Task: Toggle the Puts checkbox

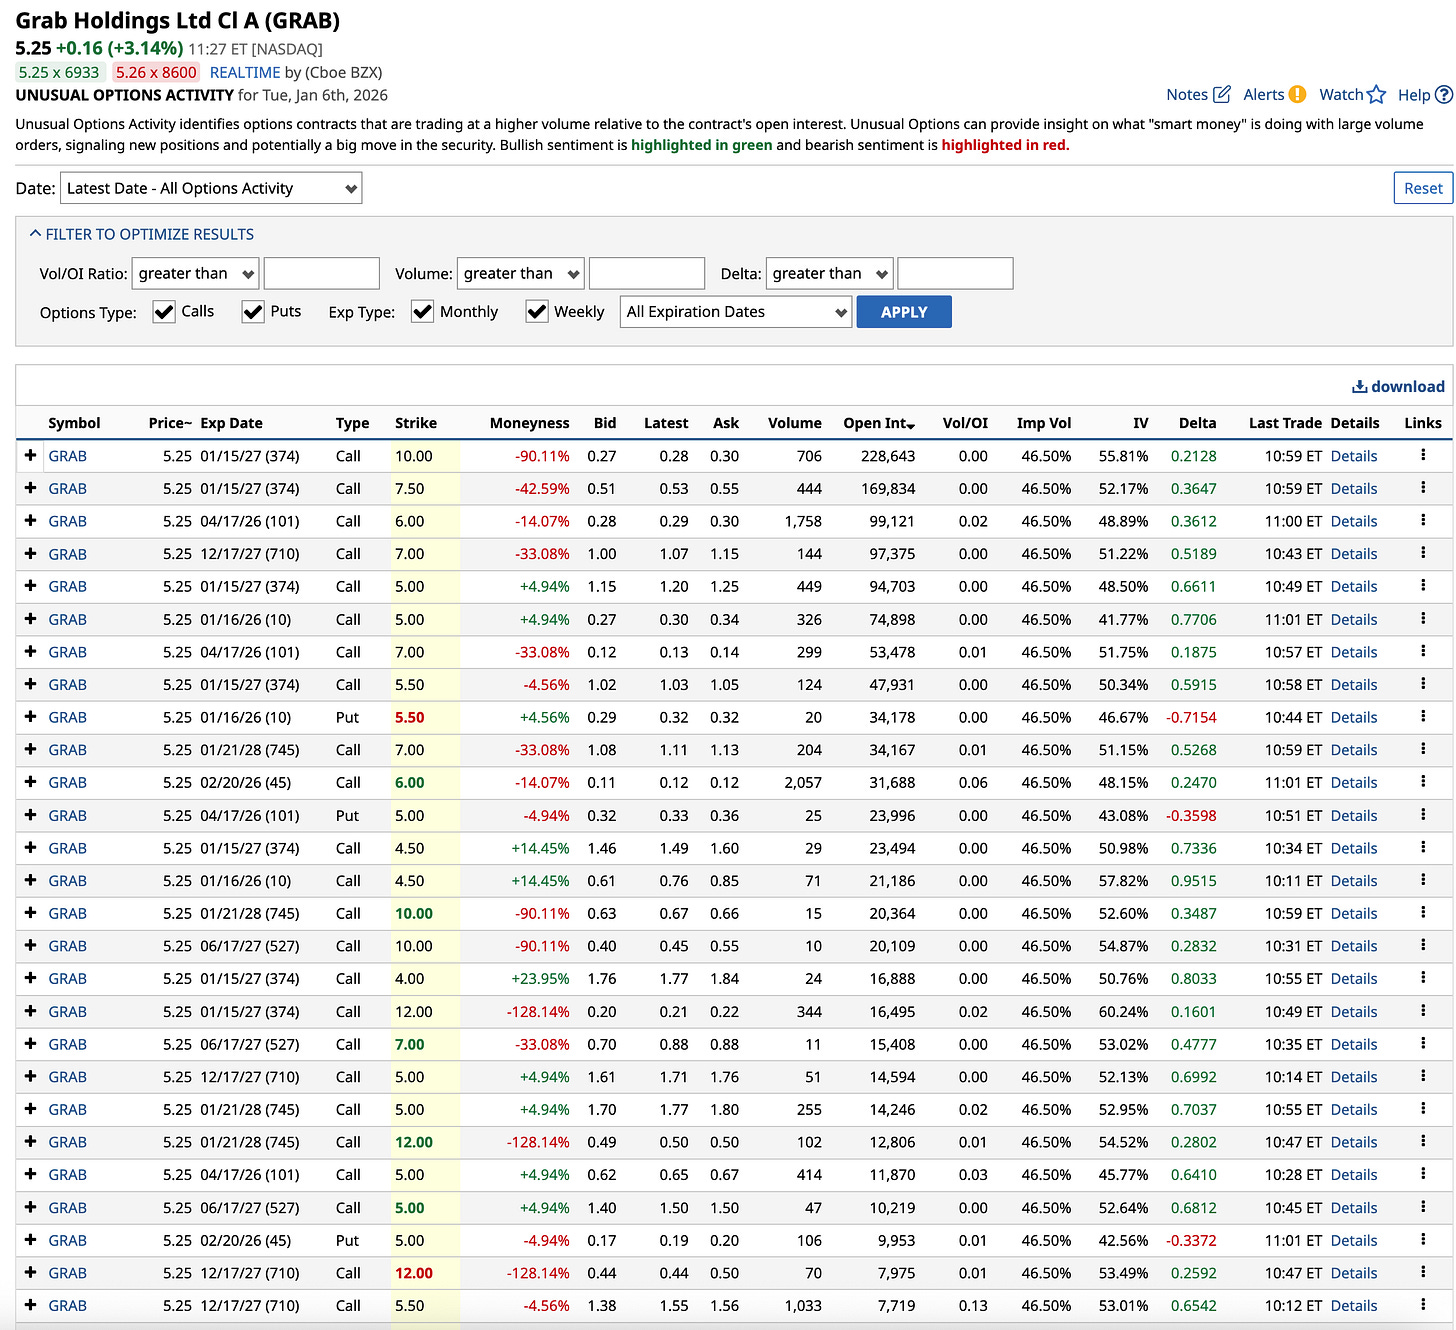Action: [253, 312]
